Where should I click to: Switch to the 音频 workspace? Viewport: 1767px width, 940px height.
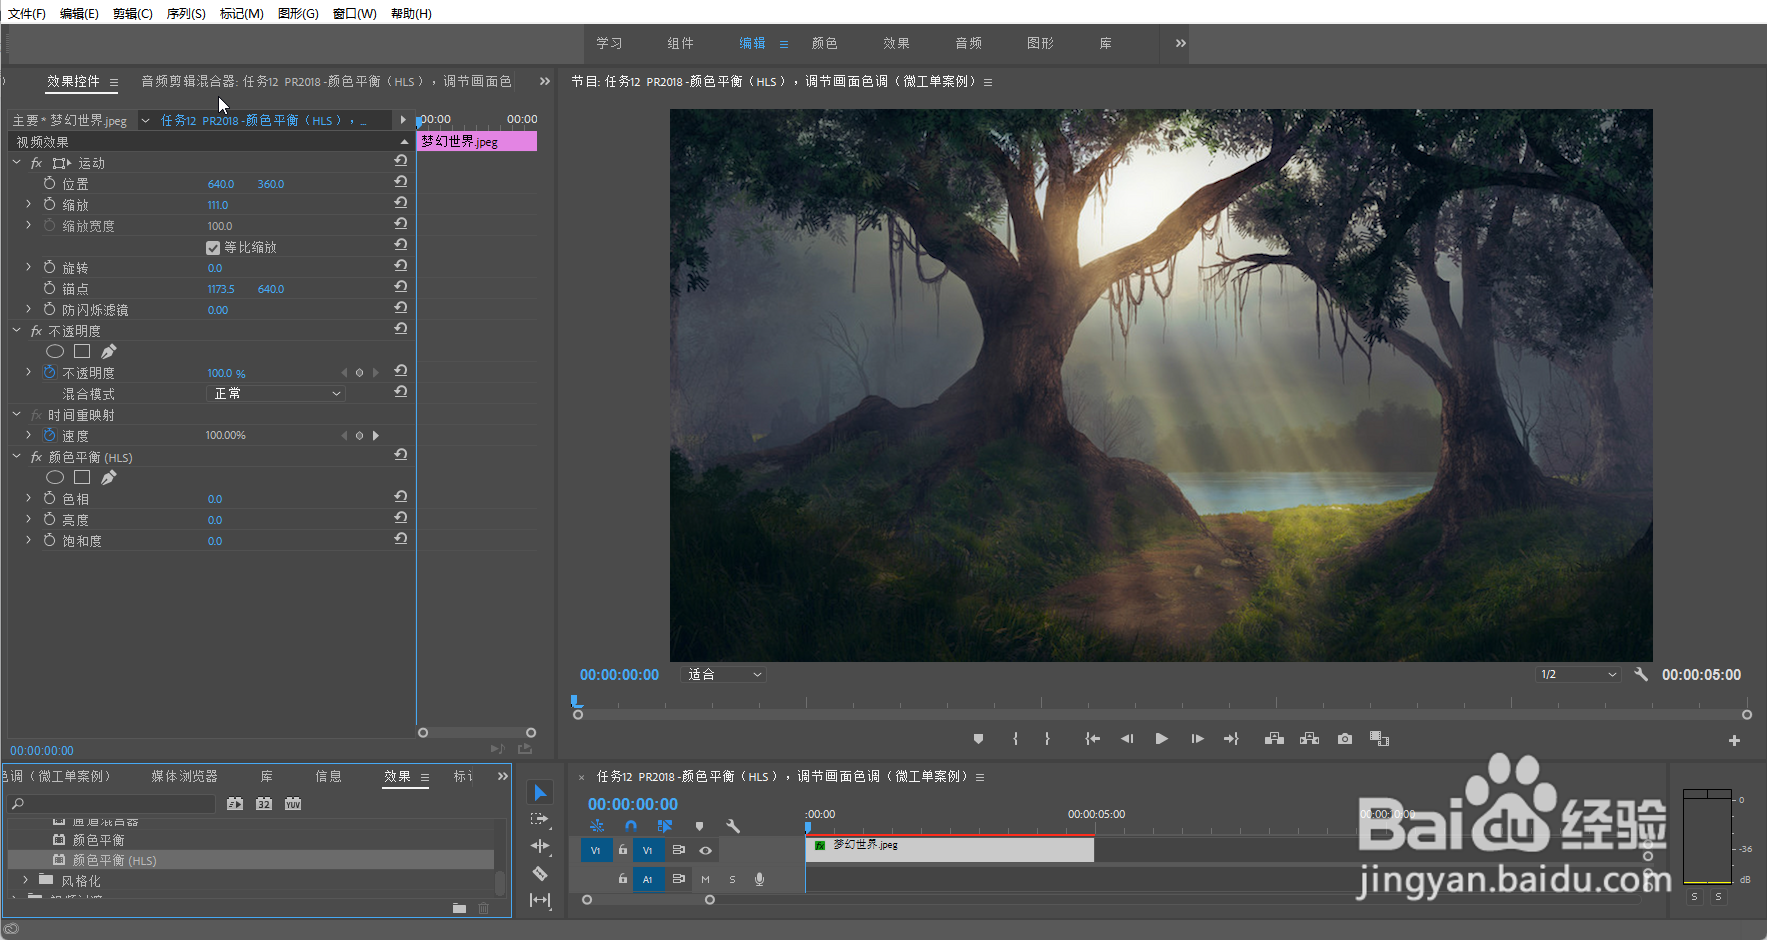click(x=968, y=43)
